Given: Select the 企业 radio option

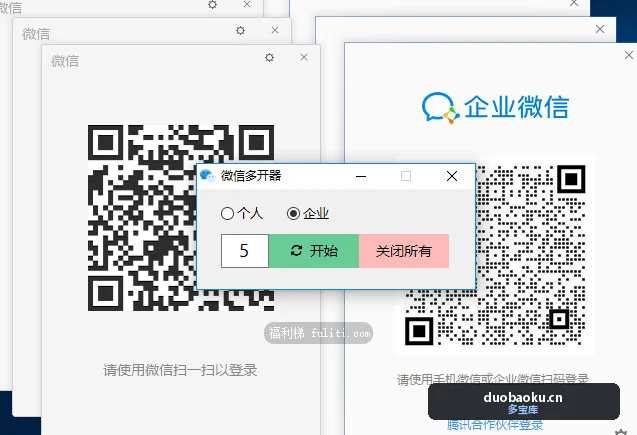Looking at the screenshot, I should pos(308,213).
